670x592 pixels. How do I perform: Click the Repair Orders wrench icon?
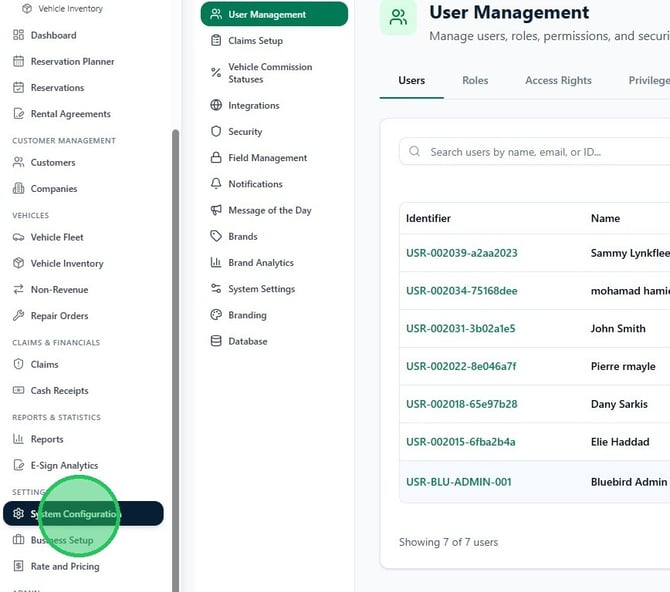click(x=18, y=315)
